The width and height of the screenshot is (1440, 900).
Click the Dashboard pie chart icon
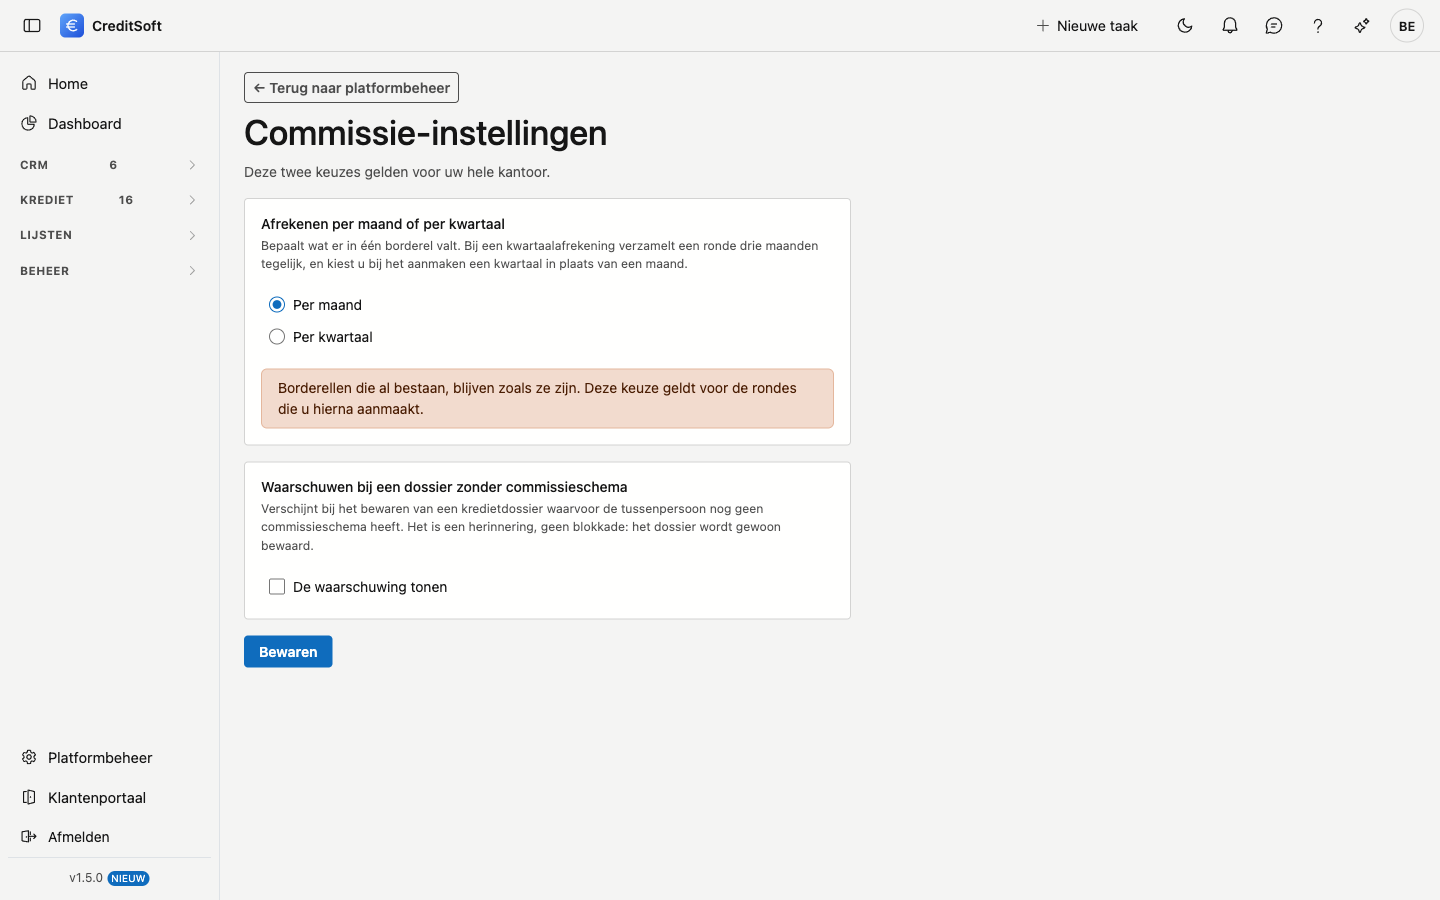(29, 123)
